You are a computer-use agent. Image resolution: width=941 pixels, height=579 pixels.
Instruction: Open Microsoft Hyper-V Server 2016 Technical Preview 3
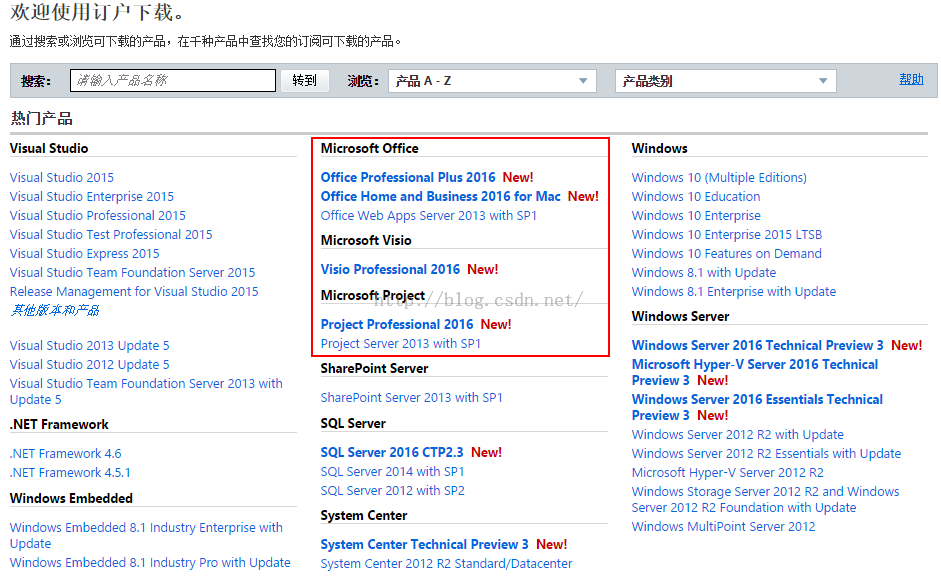[x=754, y=372]
